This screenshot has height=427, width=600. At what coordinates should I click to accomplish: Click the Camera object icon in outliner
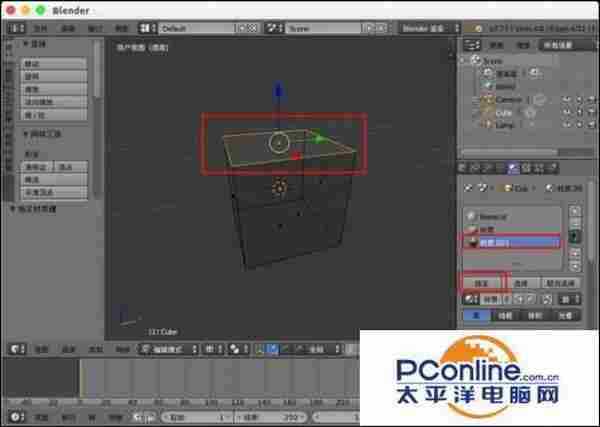[487, 100]
